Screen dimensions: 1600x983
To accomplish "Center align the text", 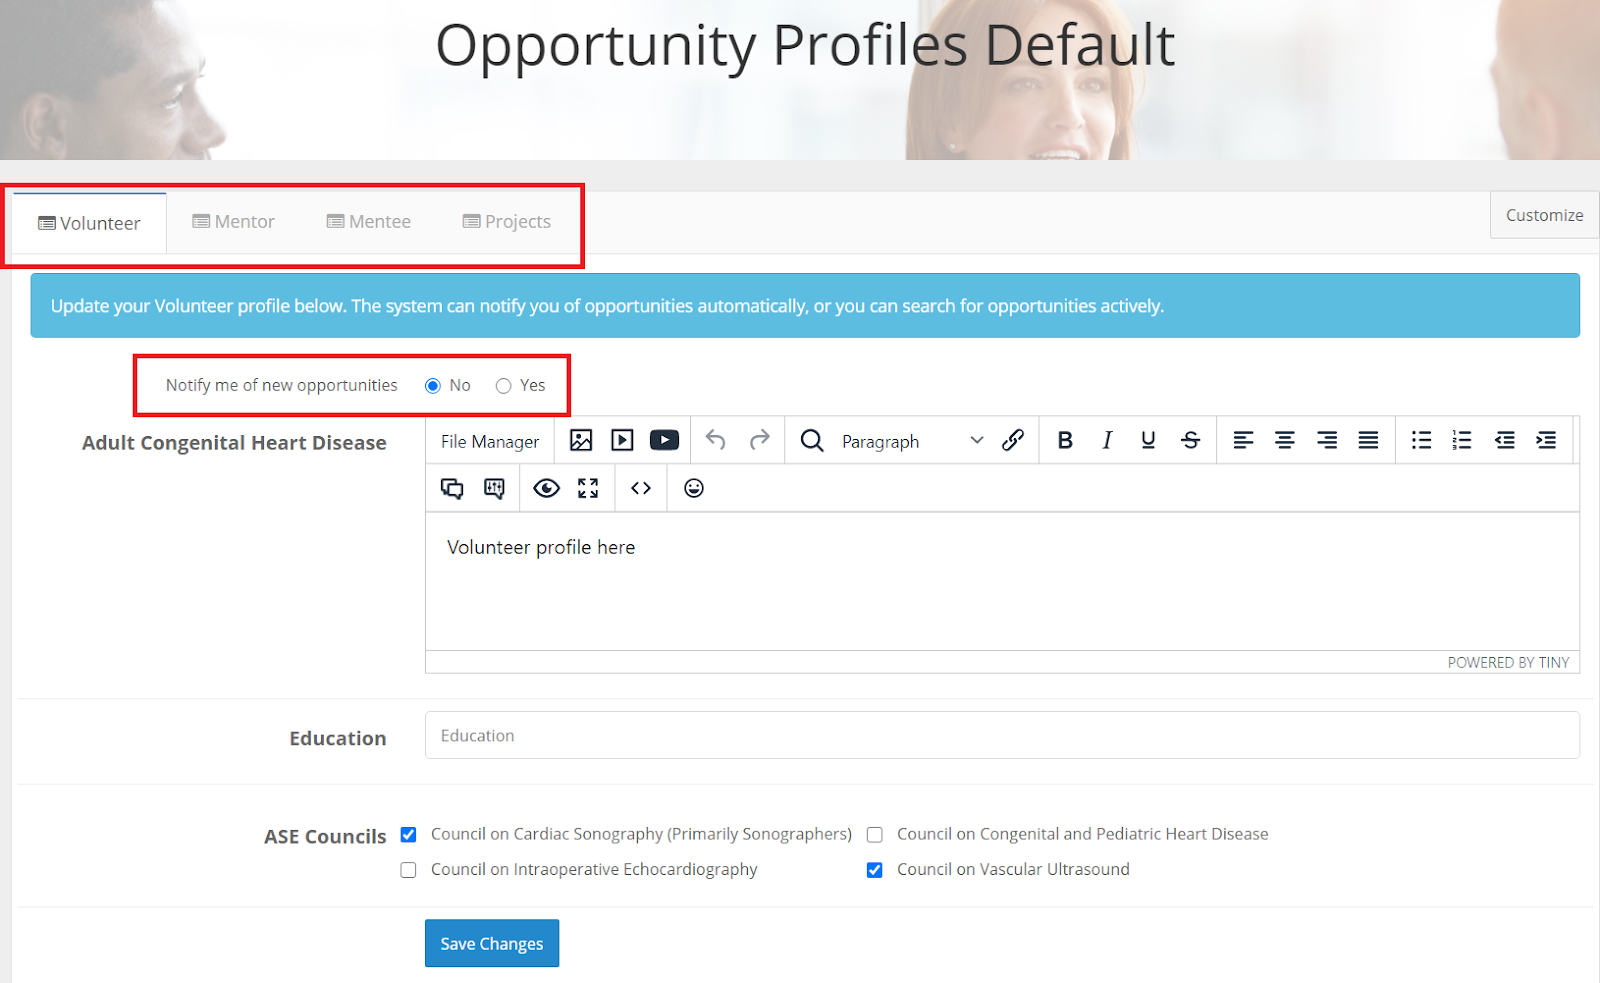I will pos(1285,440).
